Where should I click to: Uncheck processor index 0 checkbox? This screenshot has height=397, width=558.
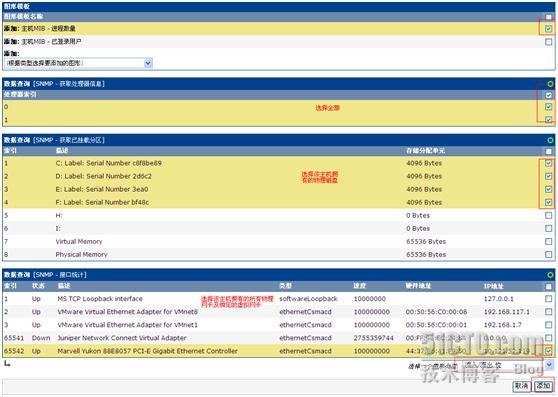[x=548, y=107]
